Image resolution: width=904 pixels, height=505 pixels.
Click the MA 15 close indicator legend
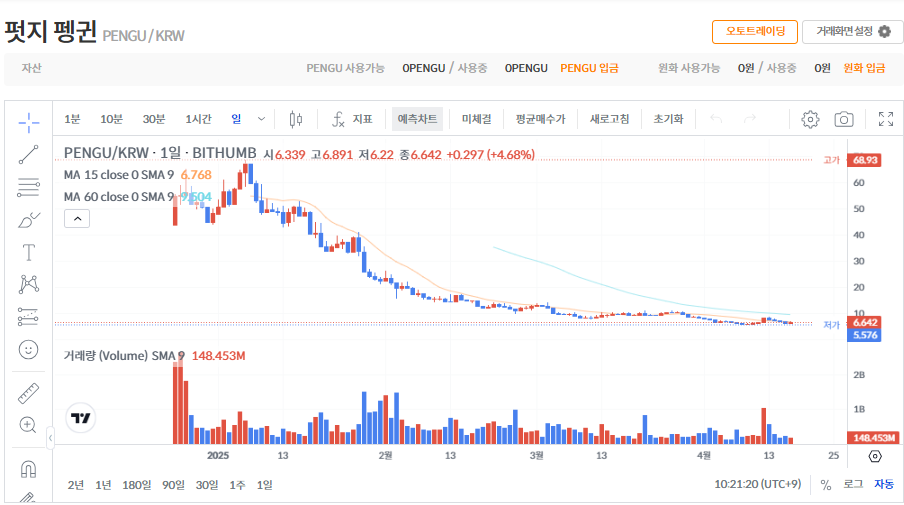(x=119, y=175)
